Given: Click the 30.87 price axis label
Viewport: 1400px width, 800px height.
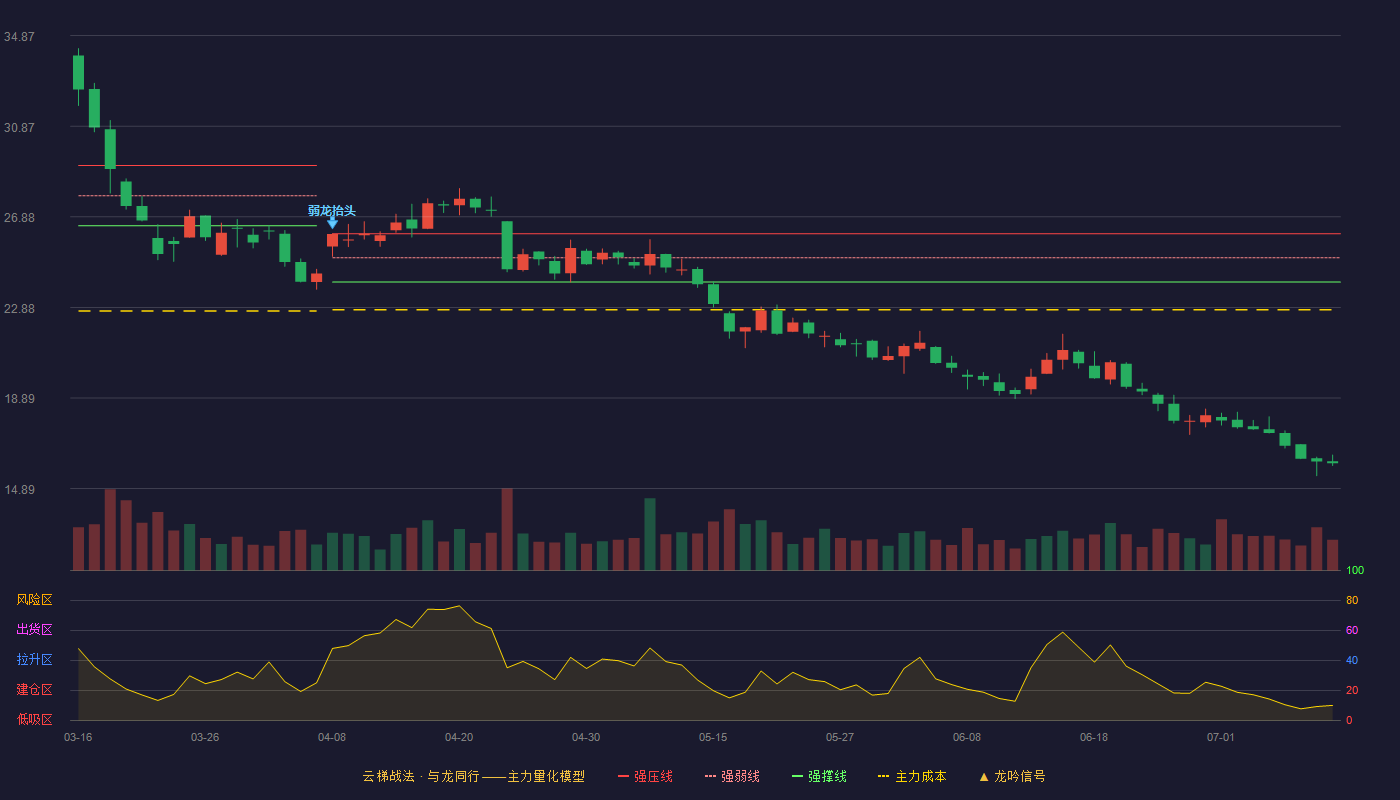Looking at the screenshot, I should coord(19,128).
